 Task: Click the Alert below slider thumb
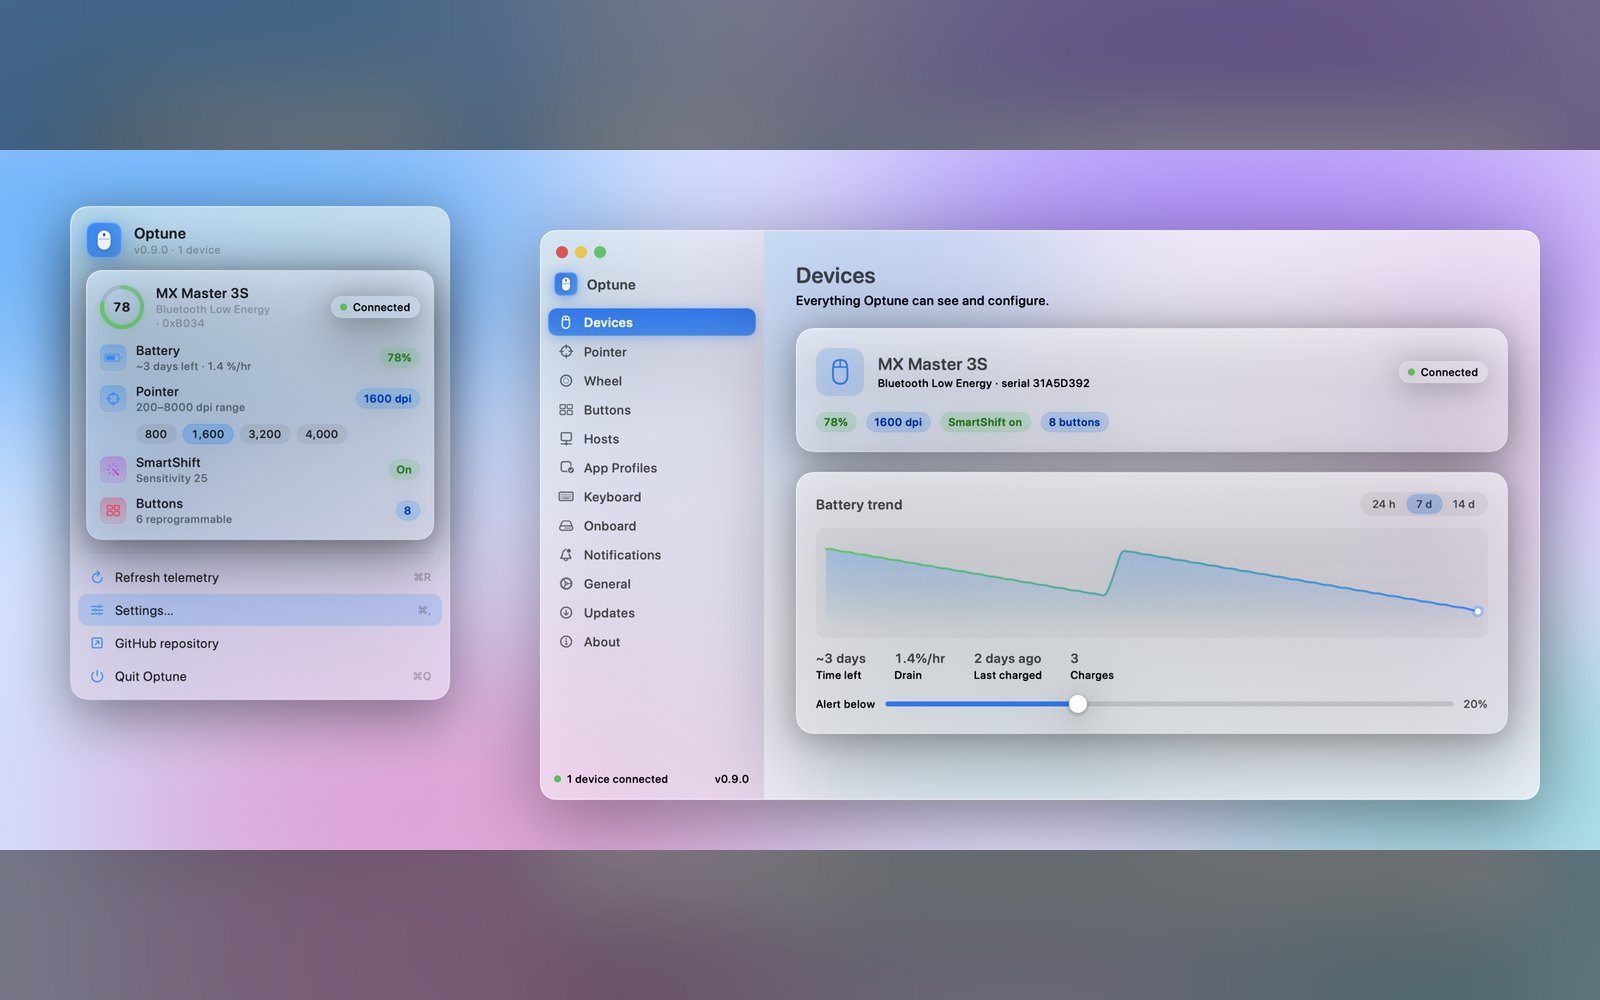click(1077, 704)
